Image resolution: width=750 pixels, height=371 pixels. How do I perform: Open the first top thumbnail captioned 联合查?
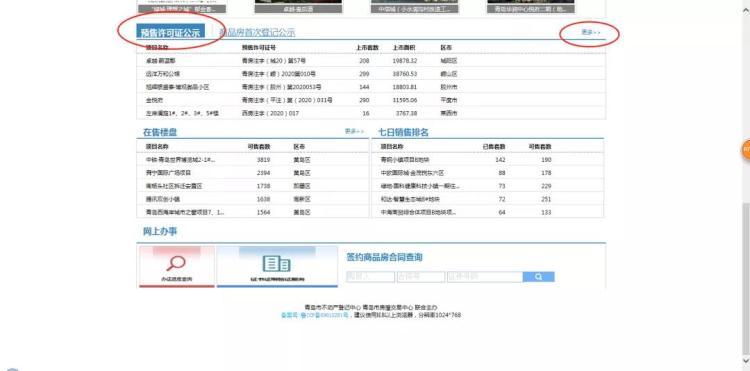182,7
